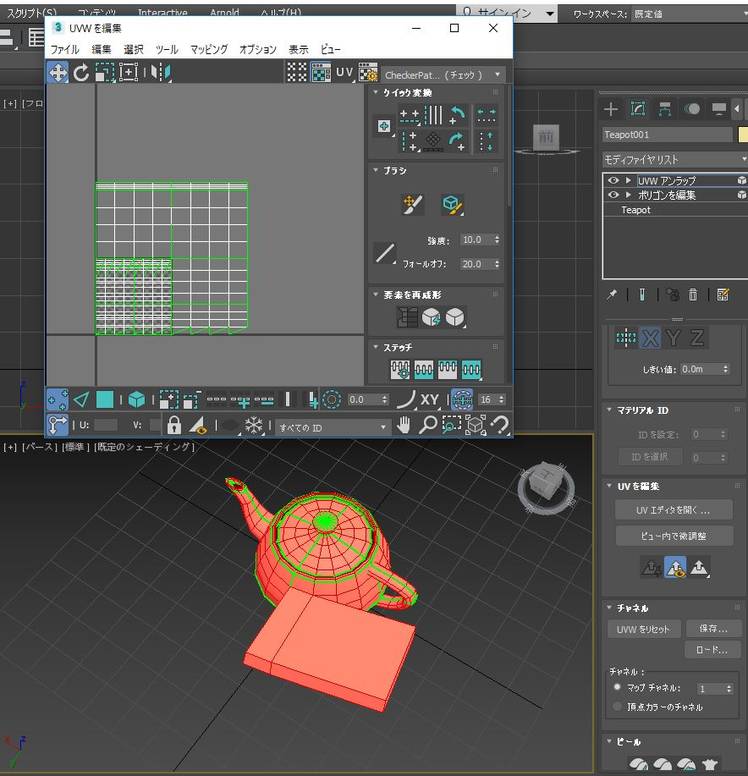Click the Pan hand tool in UVW editor
The image size is (748, 776).
point(404,425)
